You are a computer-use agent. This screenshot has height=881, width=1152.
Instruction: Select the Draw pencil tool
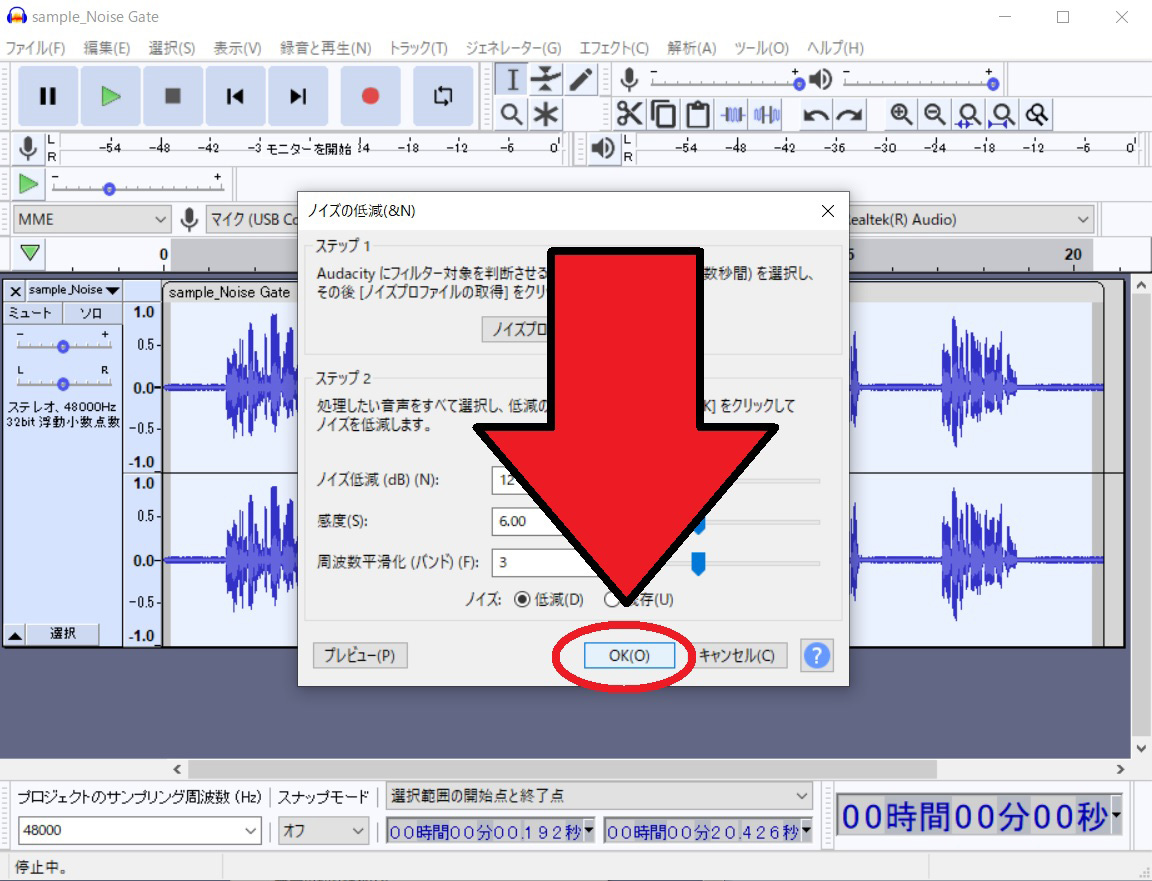click(x=580, y=79)
